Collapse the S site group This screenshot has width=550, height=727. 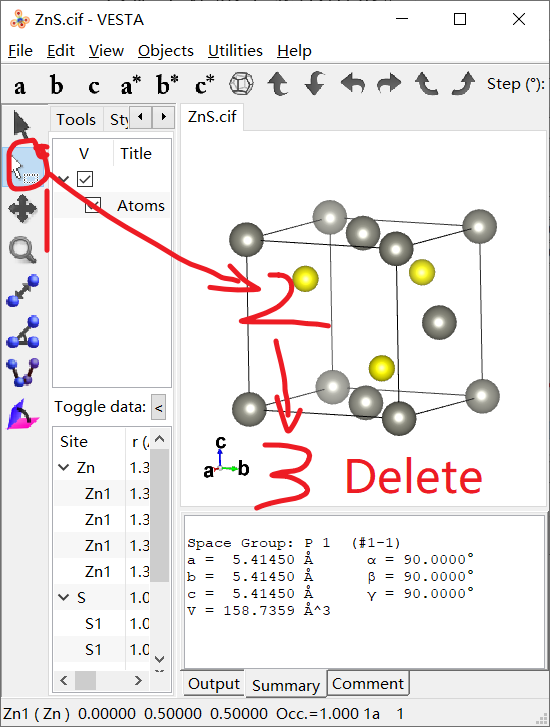tap(64, 597)
